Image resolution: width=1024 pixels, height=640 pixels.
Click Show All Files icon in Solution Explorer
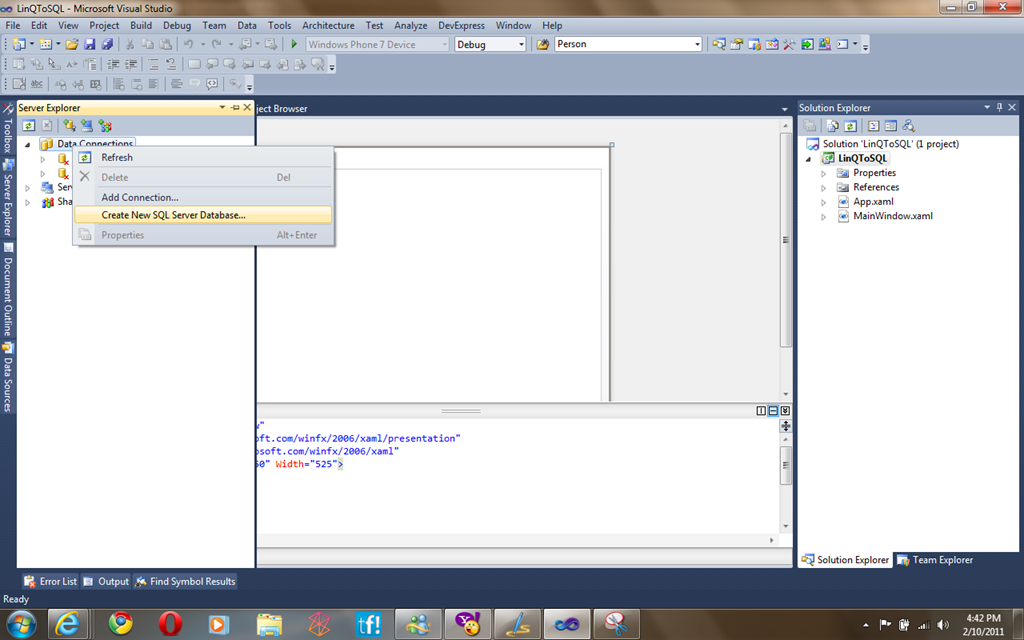[x=833, y=126]
